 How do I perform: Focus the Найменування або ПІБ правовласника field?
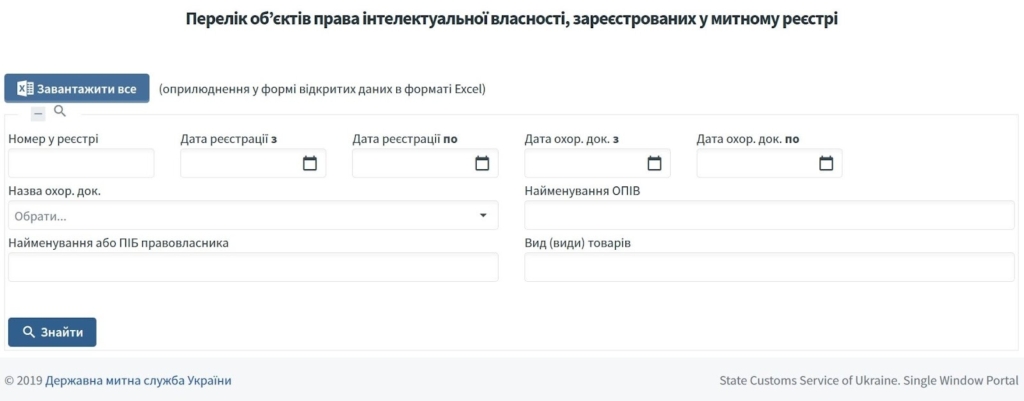253,267
